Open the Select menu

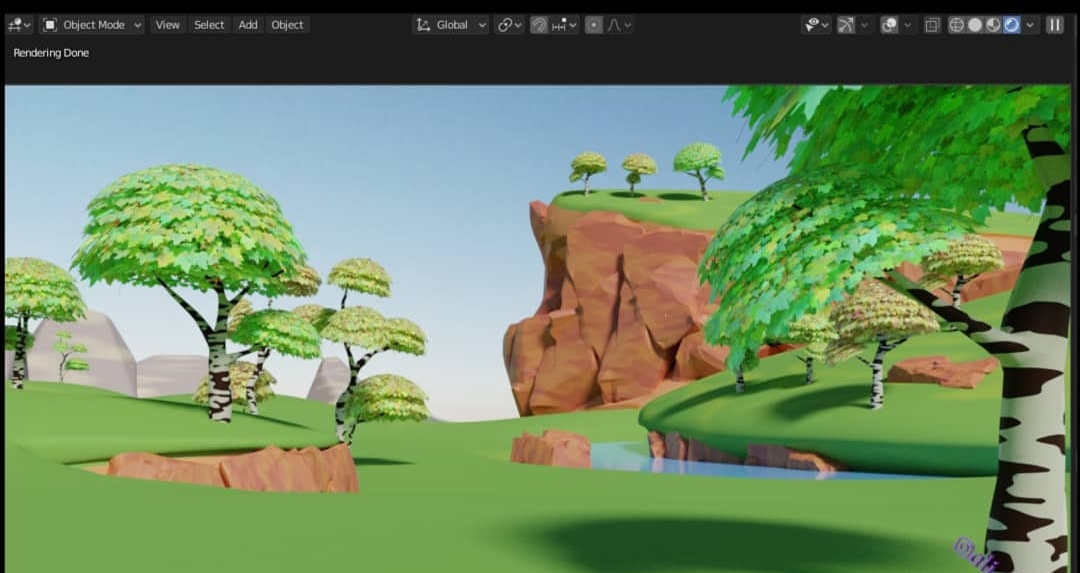click(x=209, y=25)
